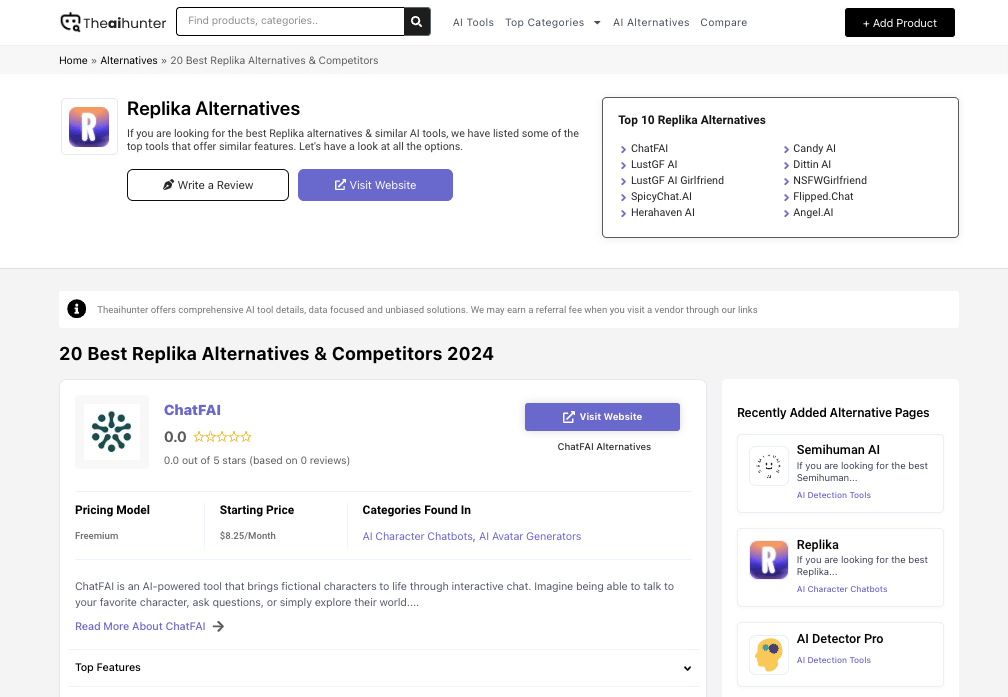Open Flipped.Chat link
Viewport: 1008px width, 697px height.
[823, 197]
